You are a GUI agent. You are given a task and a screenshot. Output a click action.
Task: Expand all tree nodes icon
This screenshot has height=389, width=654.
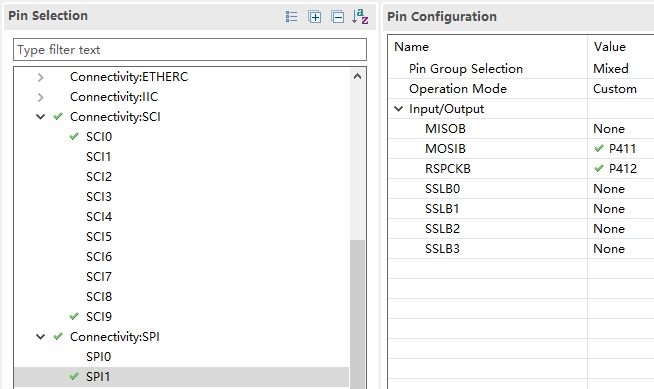(x=314, y=17)
